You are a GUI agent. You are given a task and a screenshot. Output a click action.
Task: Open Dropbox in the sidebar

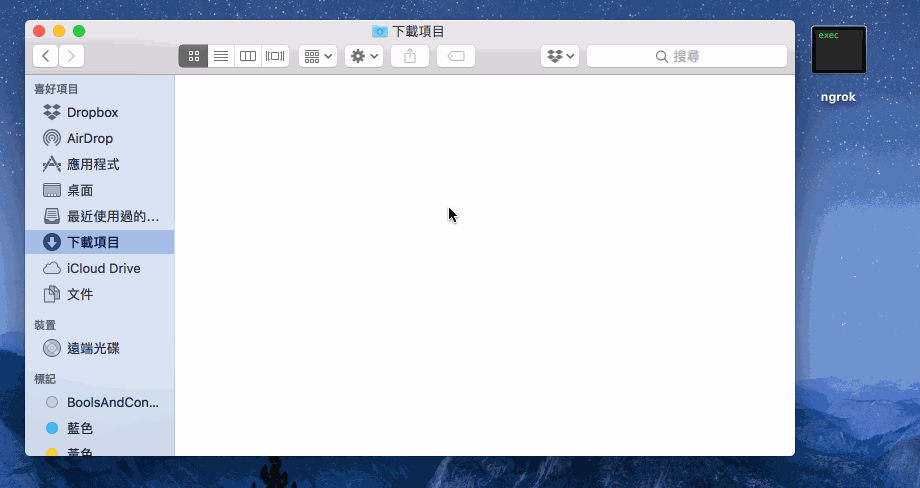pos(100,112)
